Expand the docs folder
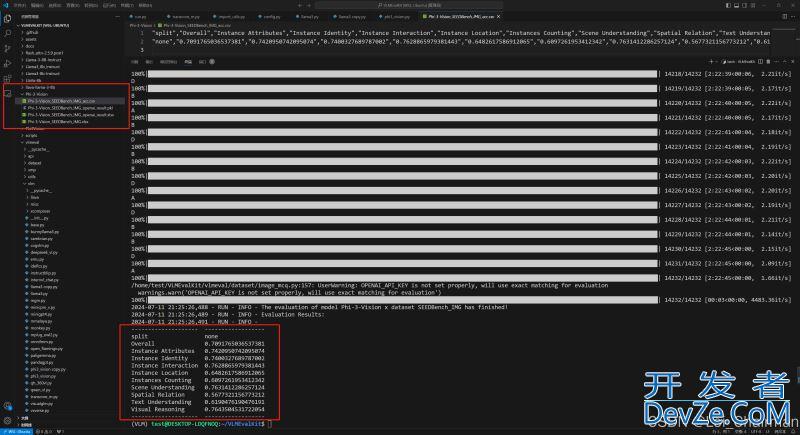The height and width of the screenshot is (435, 800). pyautogui.click(x=30, y=46)
